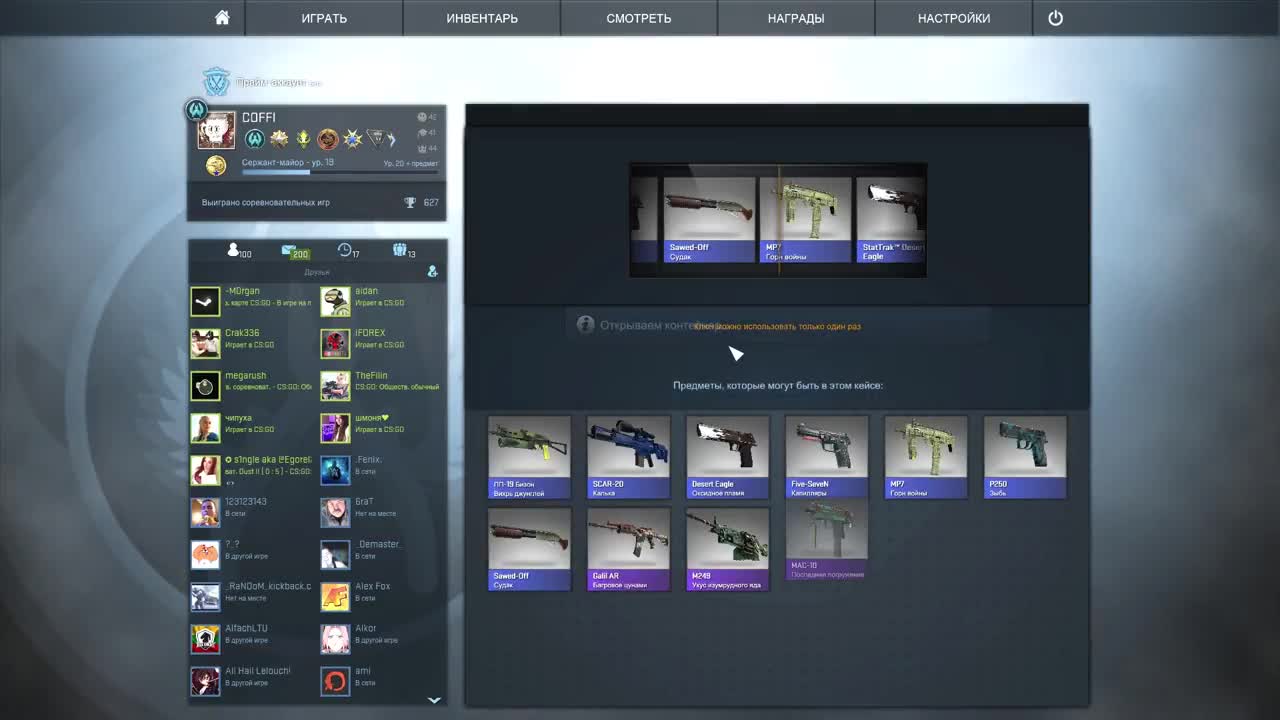
Task: Click the XP progress bar for level 19
Action: pyautogui.click(x=340, y=172)
